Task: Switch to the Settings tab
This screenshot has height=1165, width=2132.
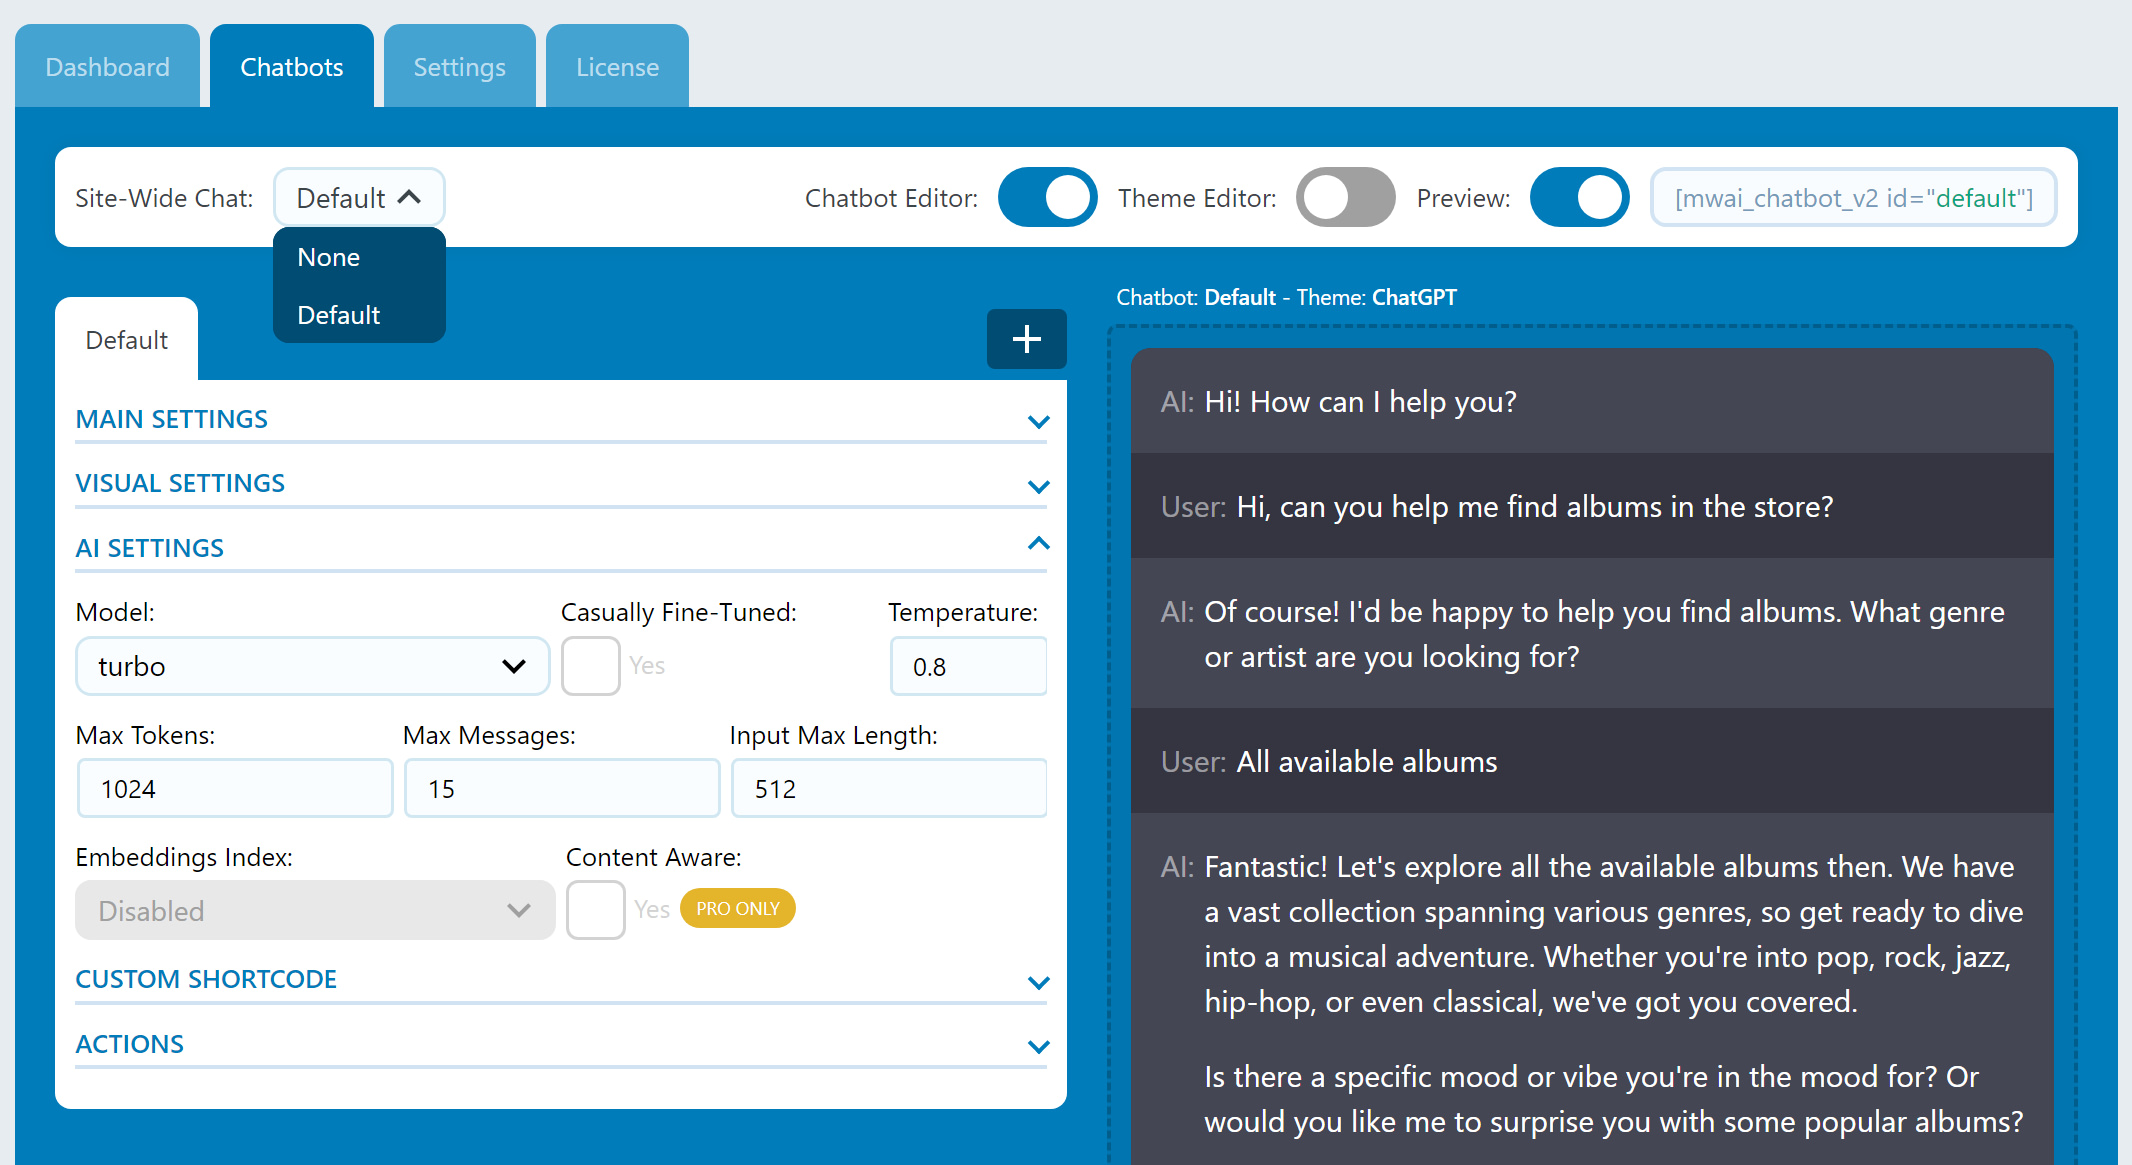Action: (x=459, y=66)
